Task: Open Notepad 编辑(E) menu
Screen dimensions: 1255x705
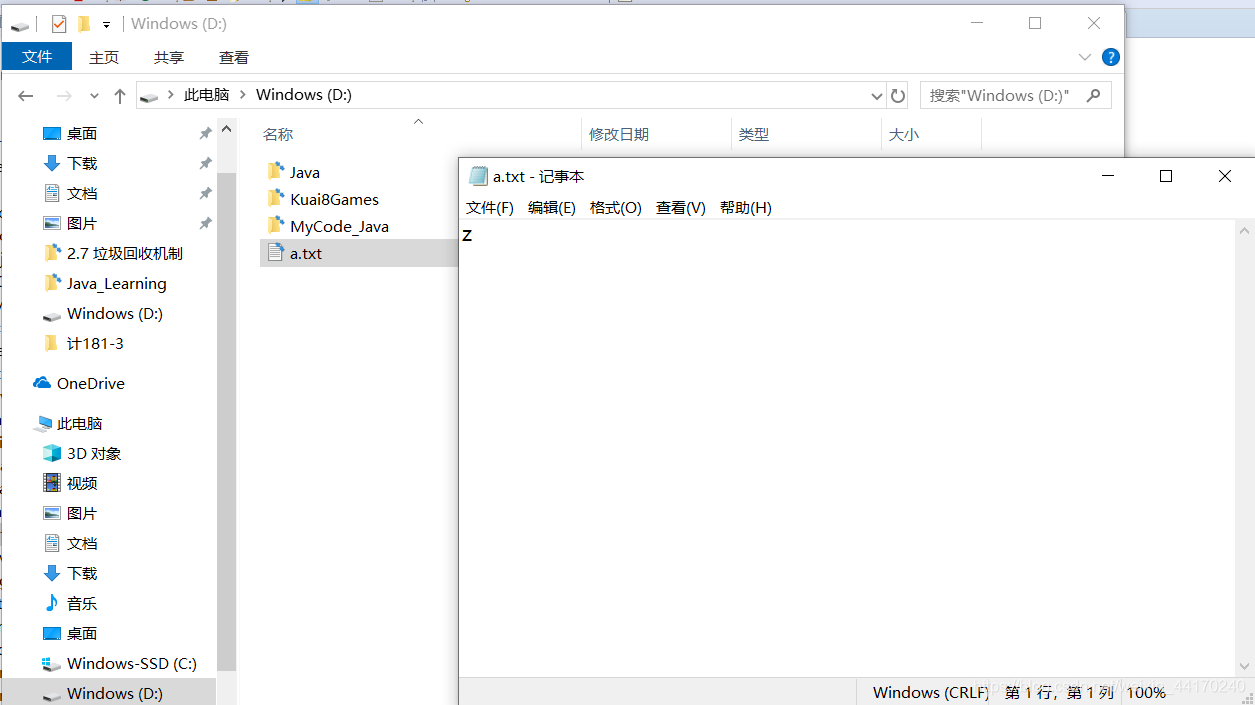Action: (x=552, y=208)
